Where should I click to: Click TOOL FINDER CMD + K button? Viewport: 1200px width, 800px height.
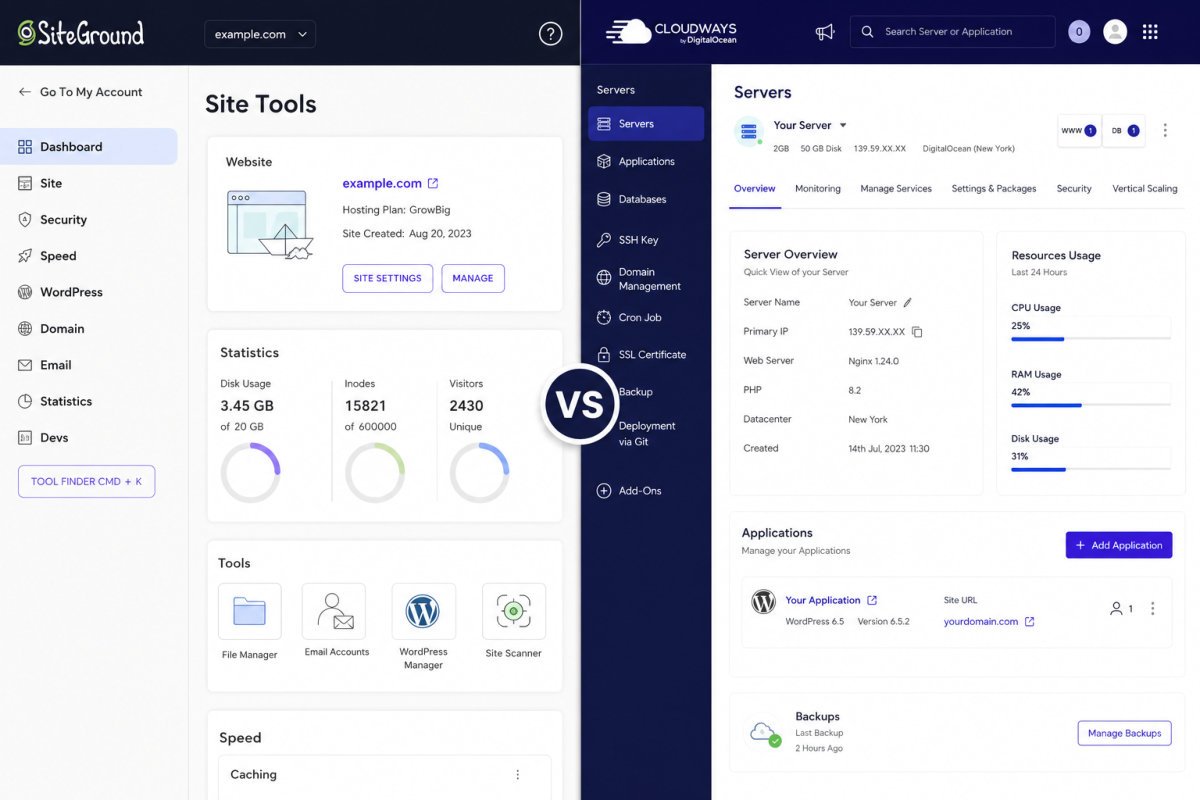(86, 481)
